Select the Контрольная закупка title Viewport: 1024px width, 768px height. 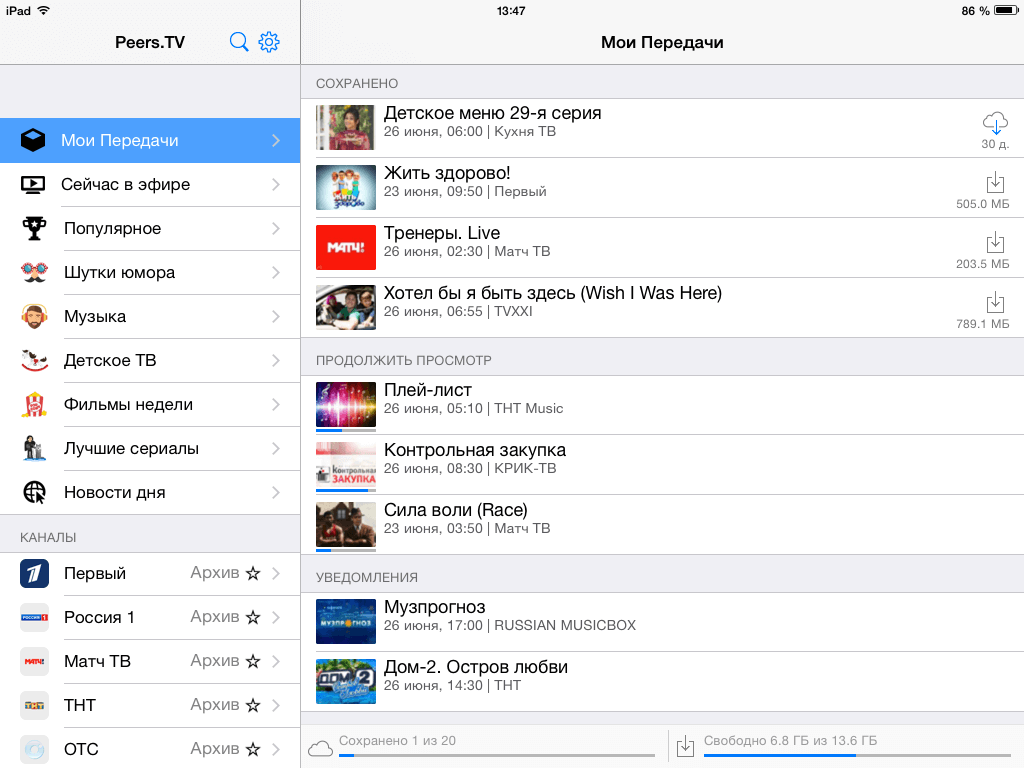pyautogui.click(x=475, y=450)
